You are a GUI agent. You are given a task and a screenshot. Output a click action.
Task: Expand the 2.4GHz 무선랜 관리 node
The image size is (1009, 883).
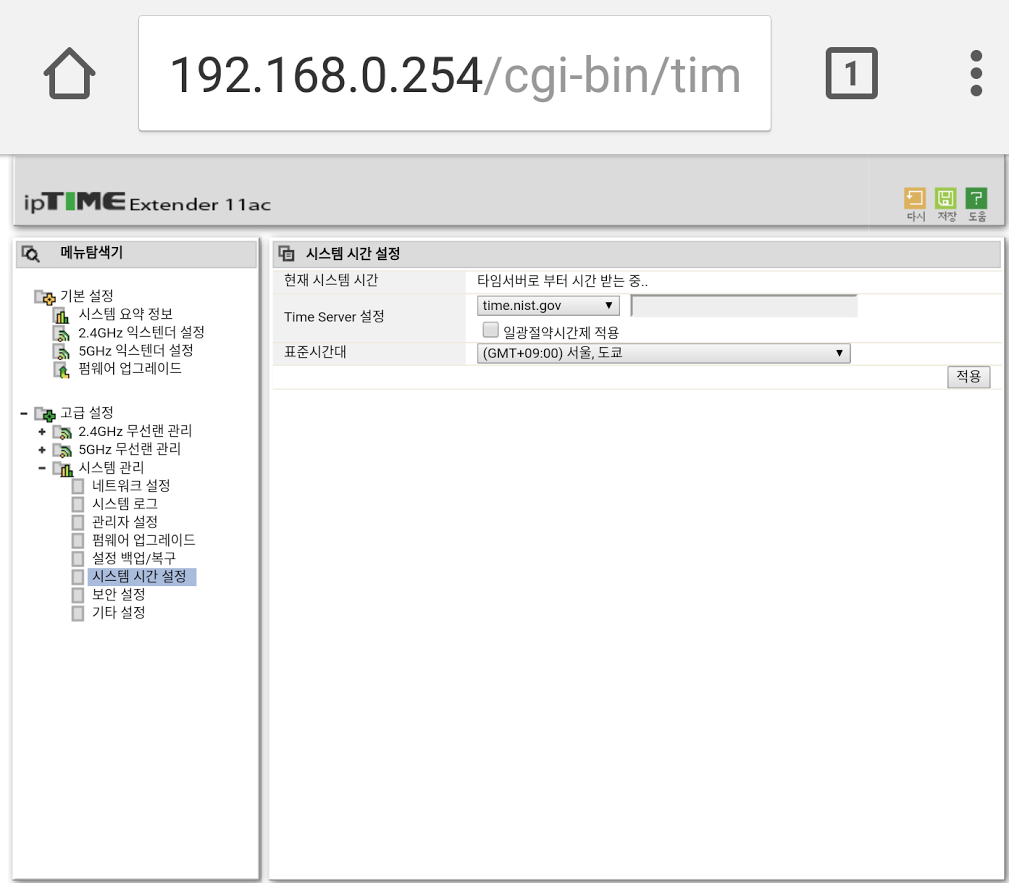click(42, 432)
